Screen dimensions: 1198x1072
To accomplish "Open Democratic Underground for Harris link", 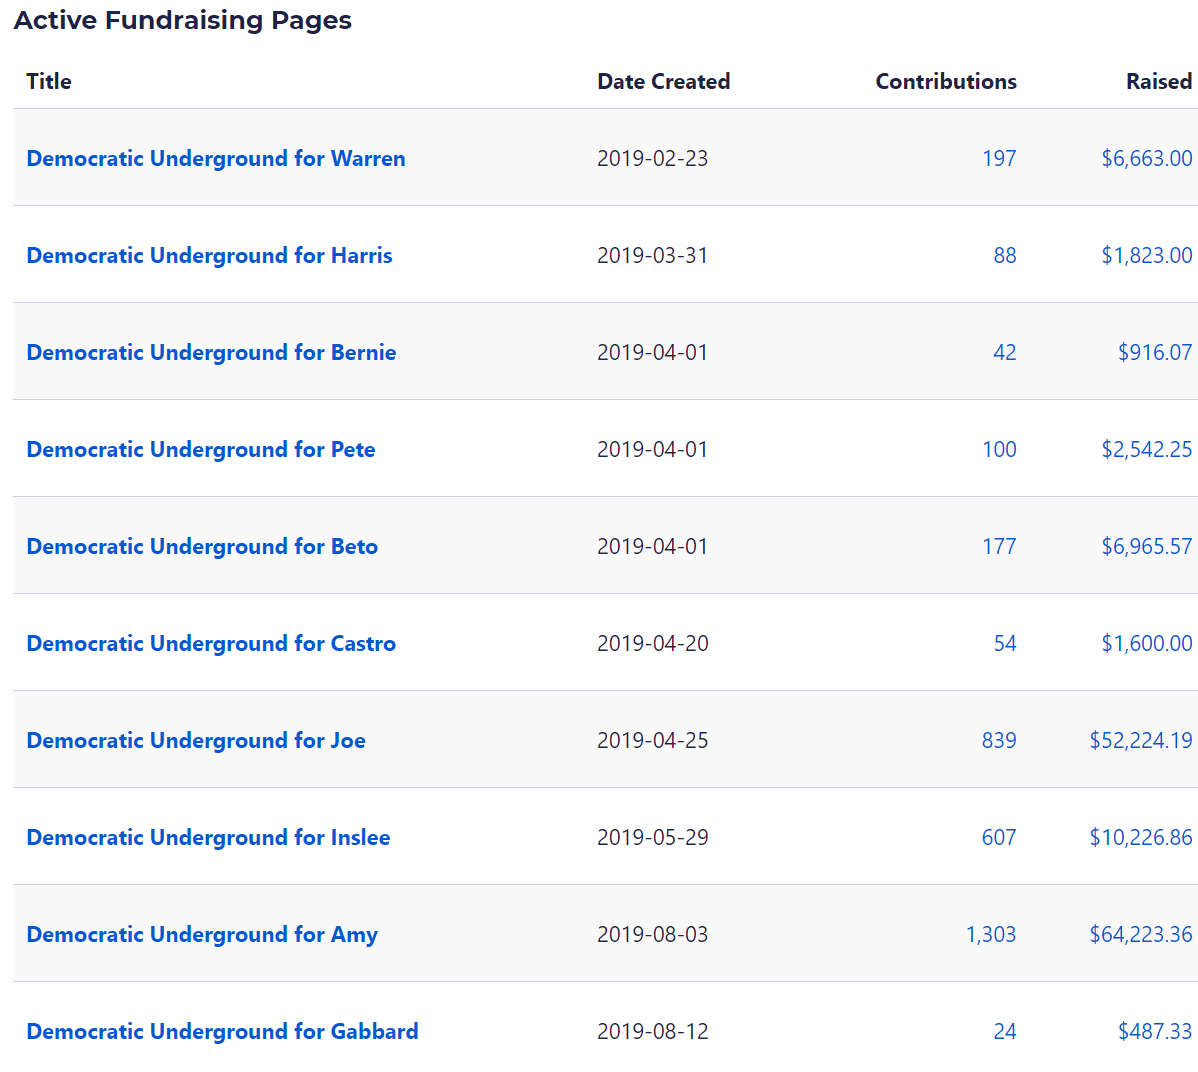I will [209, 255].
